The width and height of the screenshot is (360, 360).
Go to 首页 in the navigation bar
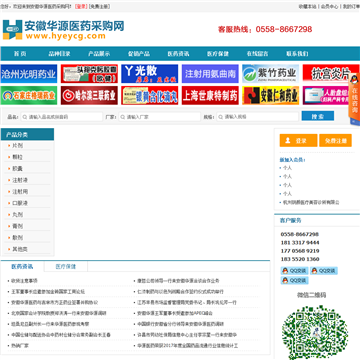[20, 54]
